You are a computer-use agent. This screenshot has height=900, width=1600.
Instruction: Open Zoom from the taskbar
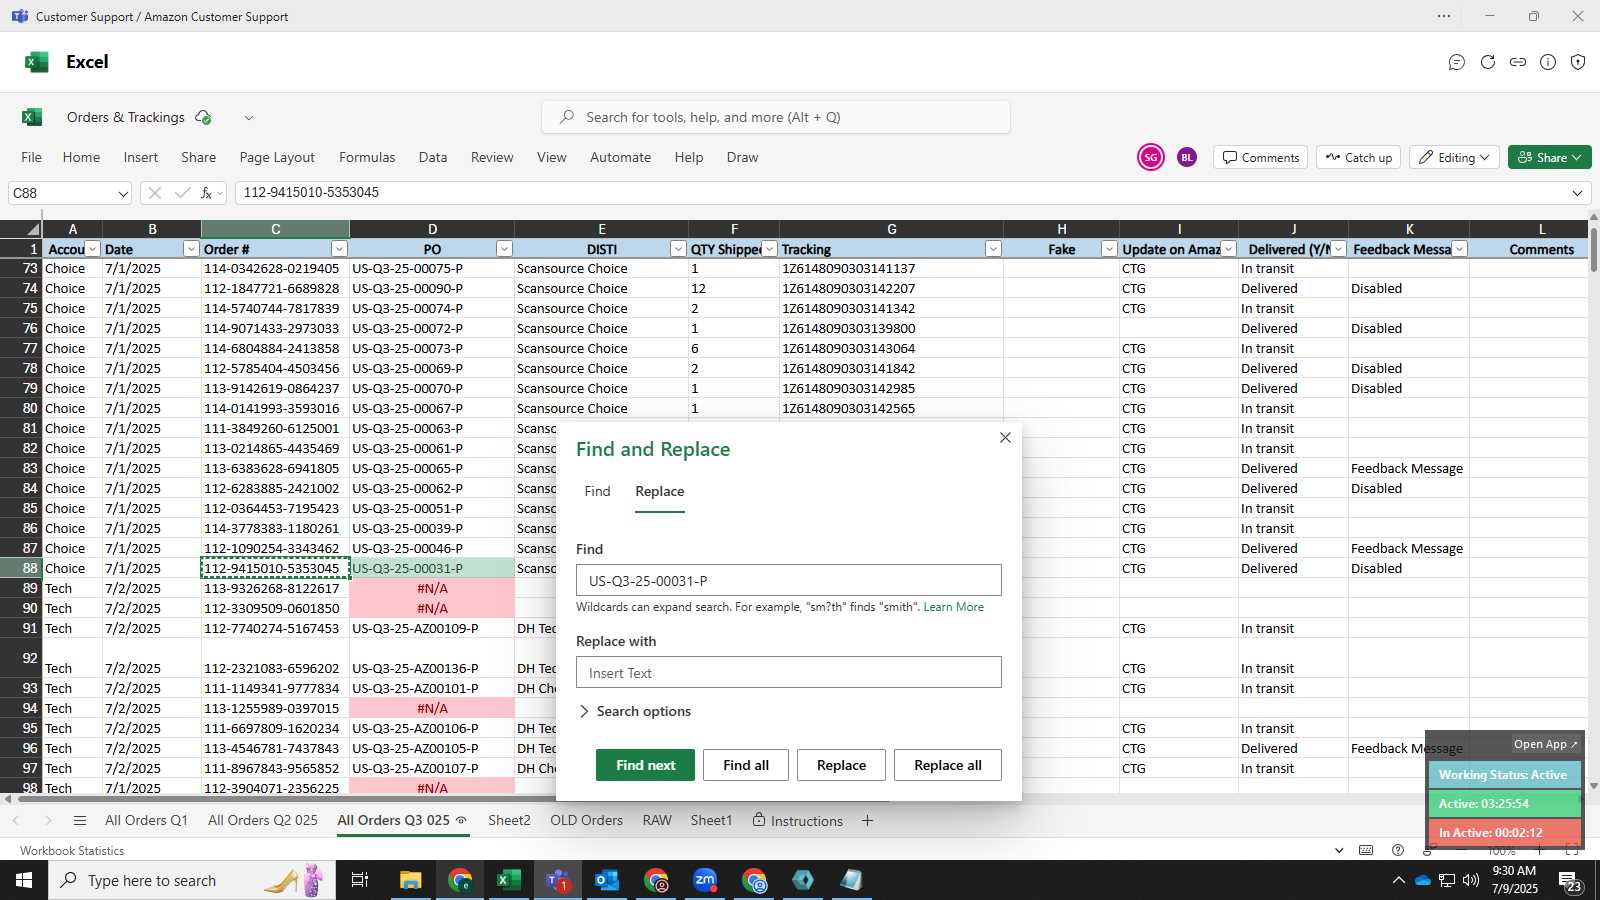705,880
